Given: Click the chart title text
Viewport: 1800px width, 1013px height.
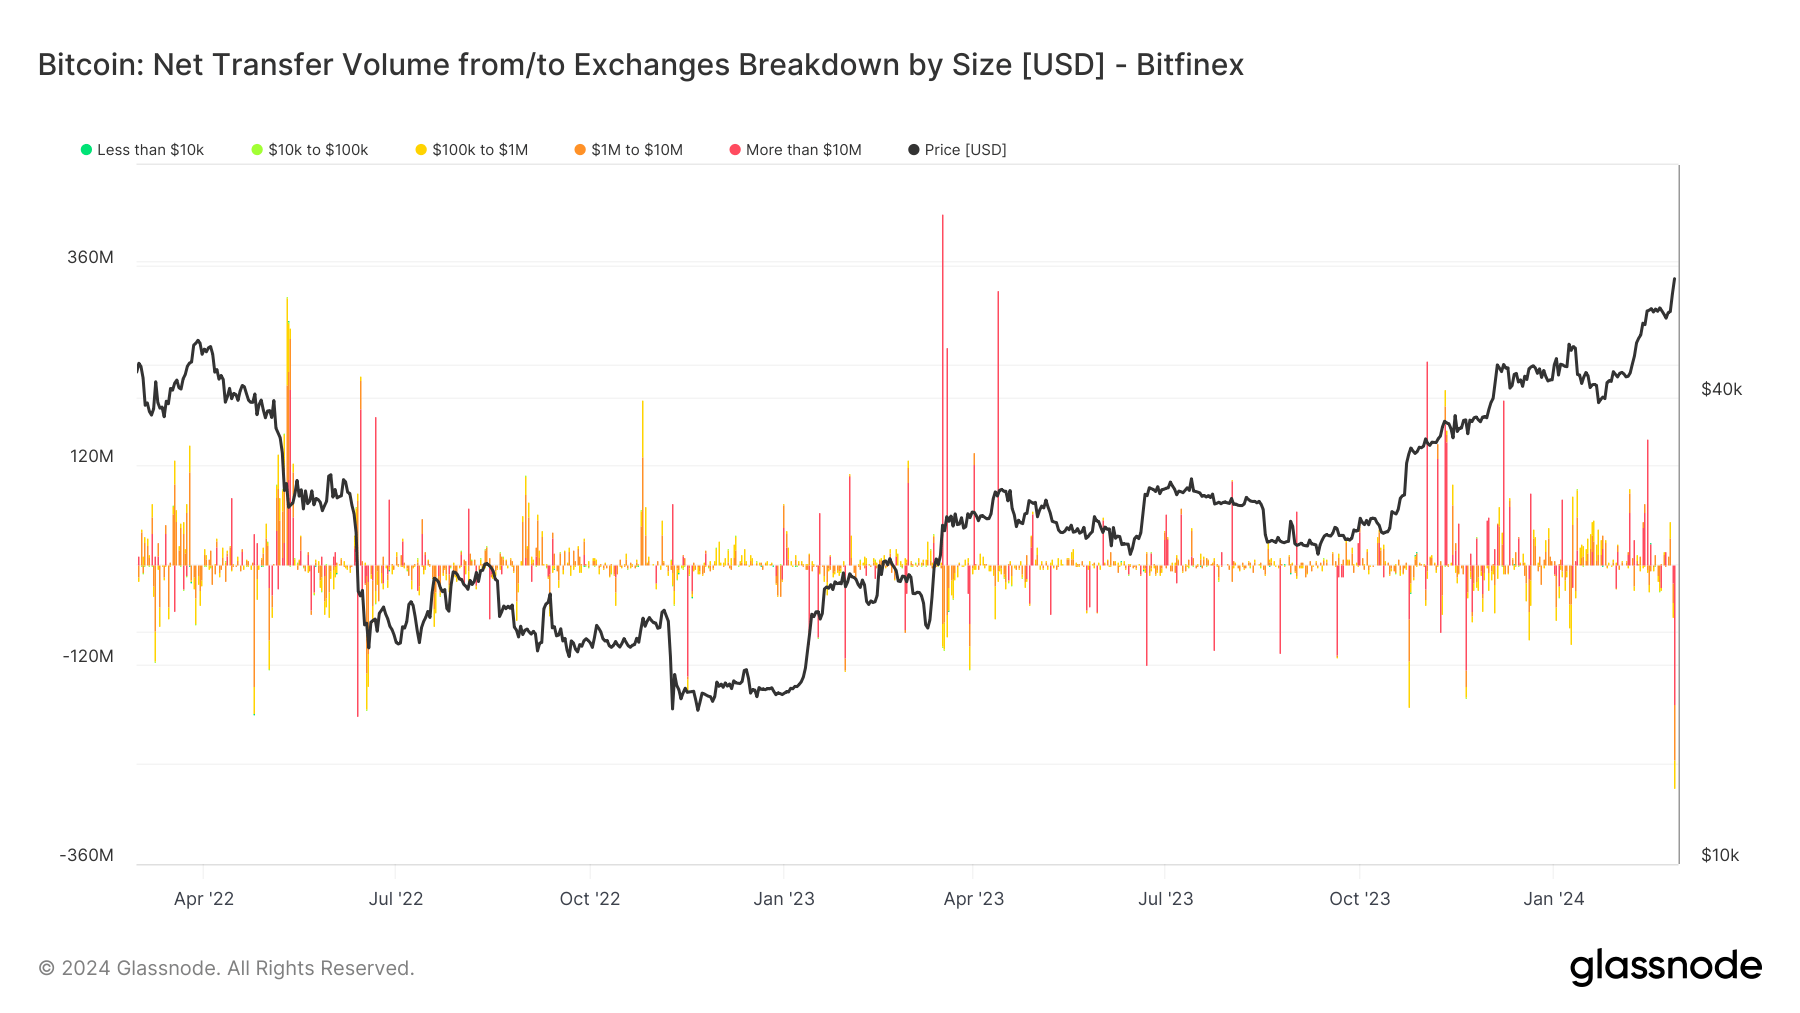Looking at the screenshot, I should (x=640, y=65).
